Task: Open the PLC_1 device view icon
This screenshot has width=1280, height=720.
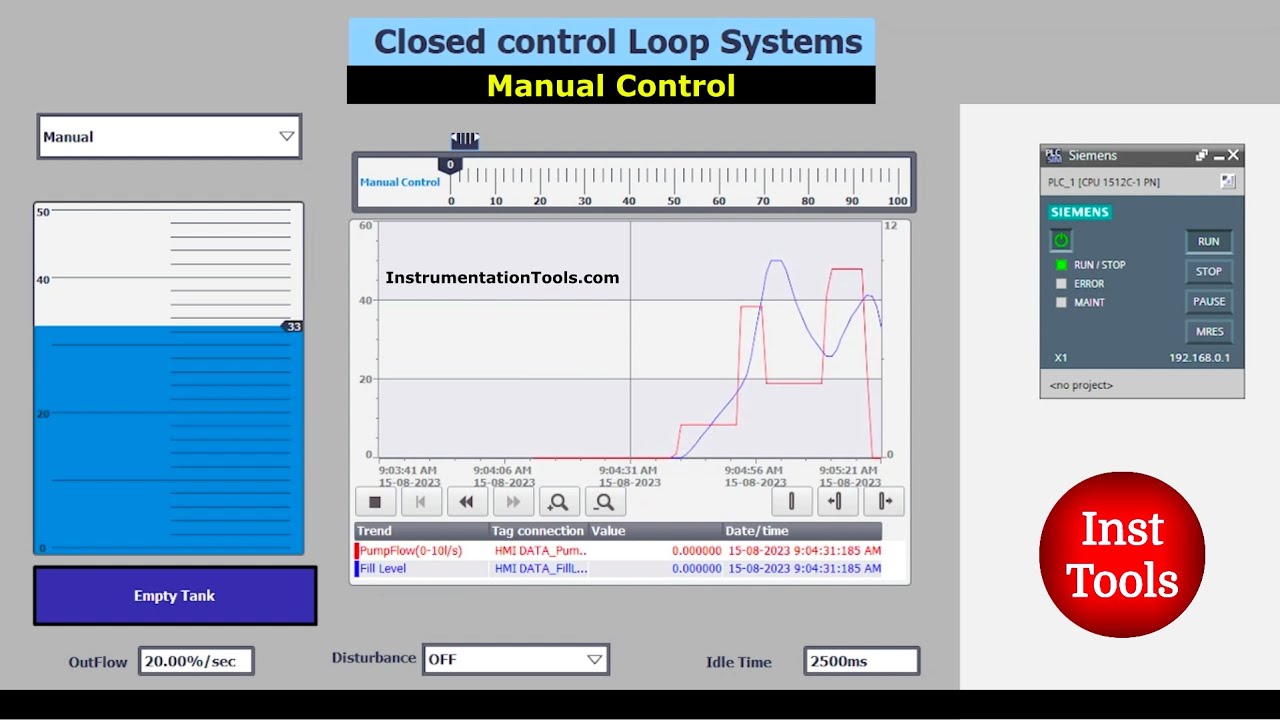Action: tap(1227, 181)
